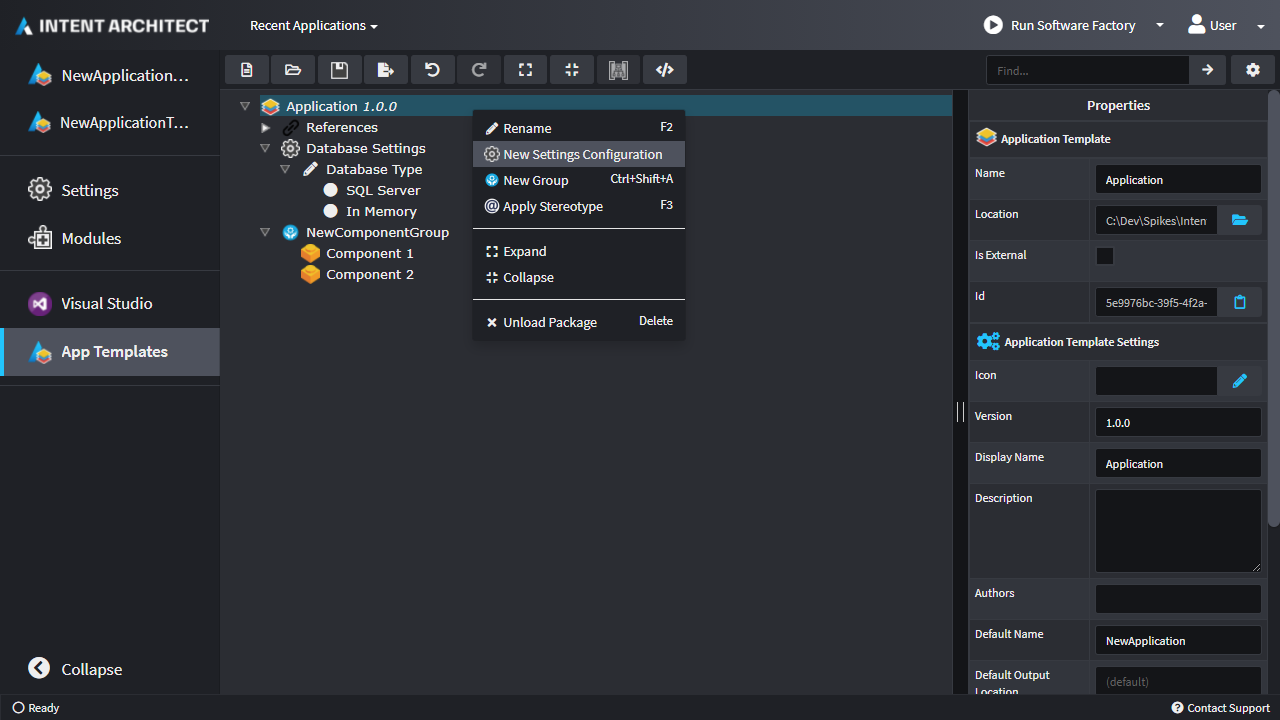
Task: Choose New Settings Configuration menu item
Action: (x=582, y=154)
